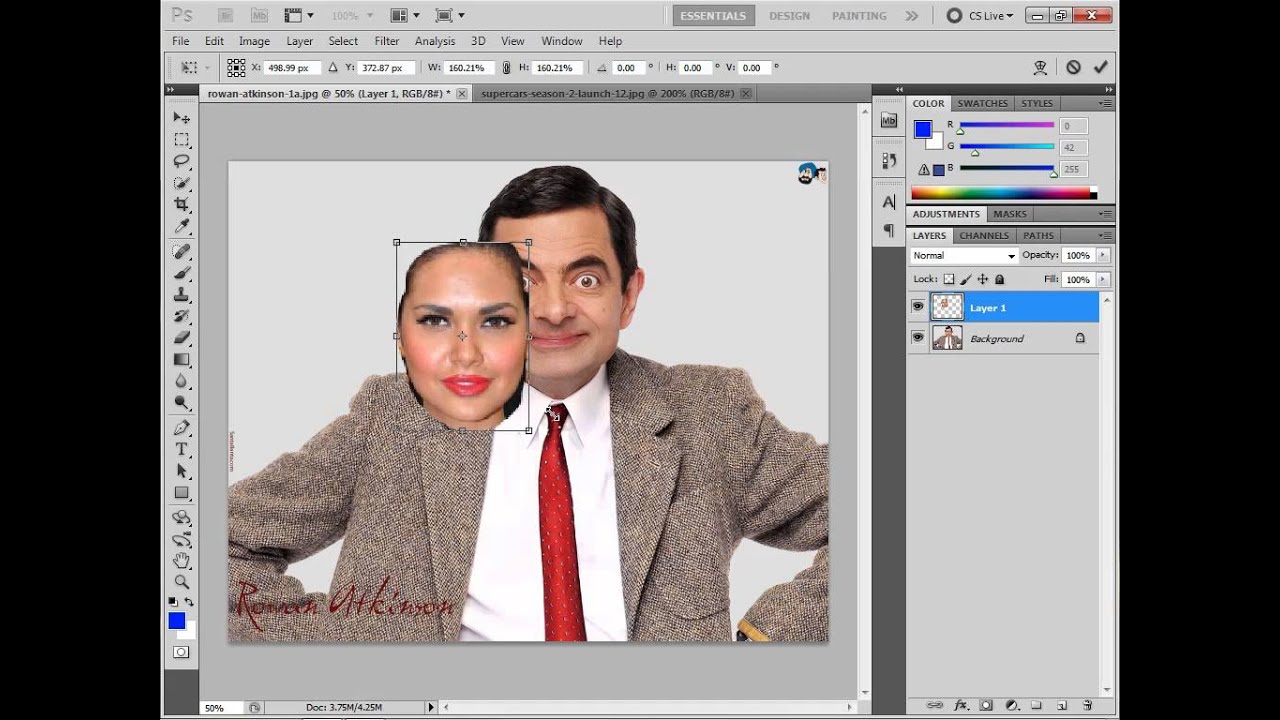Open the Layers panel options menu
The image size is (1280, 720).
pyautogui.click(x=1105, y=236)
